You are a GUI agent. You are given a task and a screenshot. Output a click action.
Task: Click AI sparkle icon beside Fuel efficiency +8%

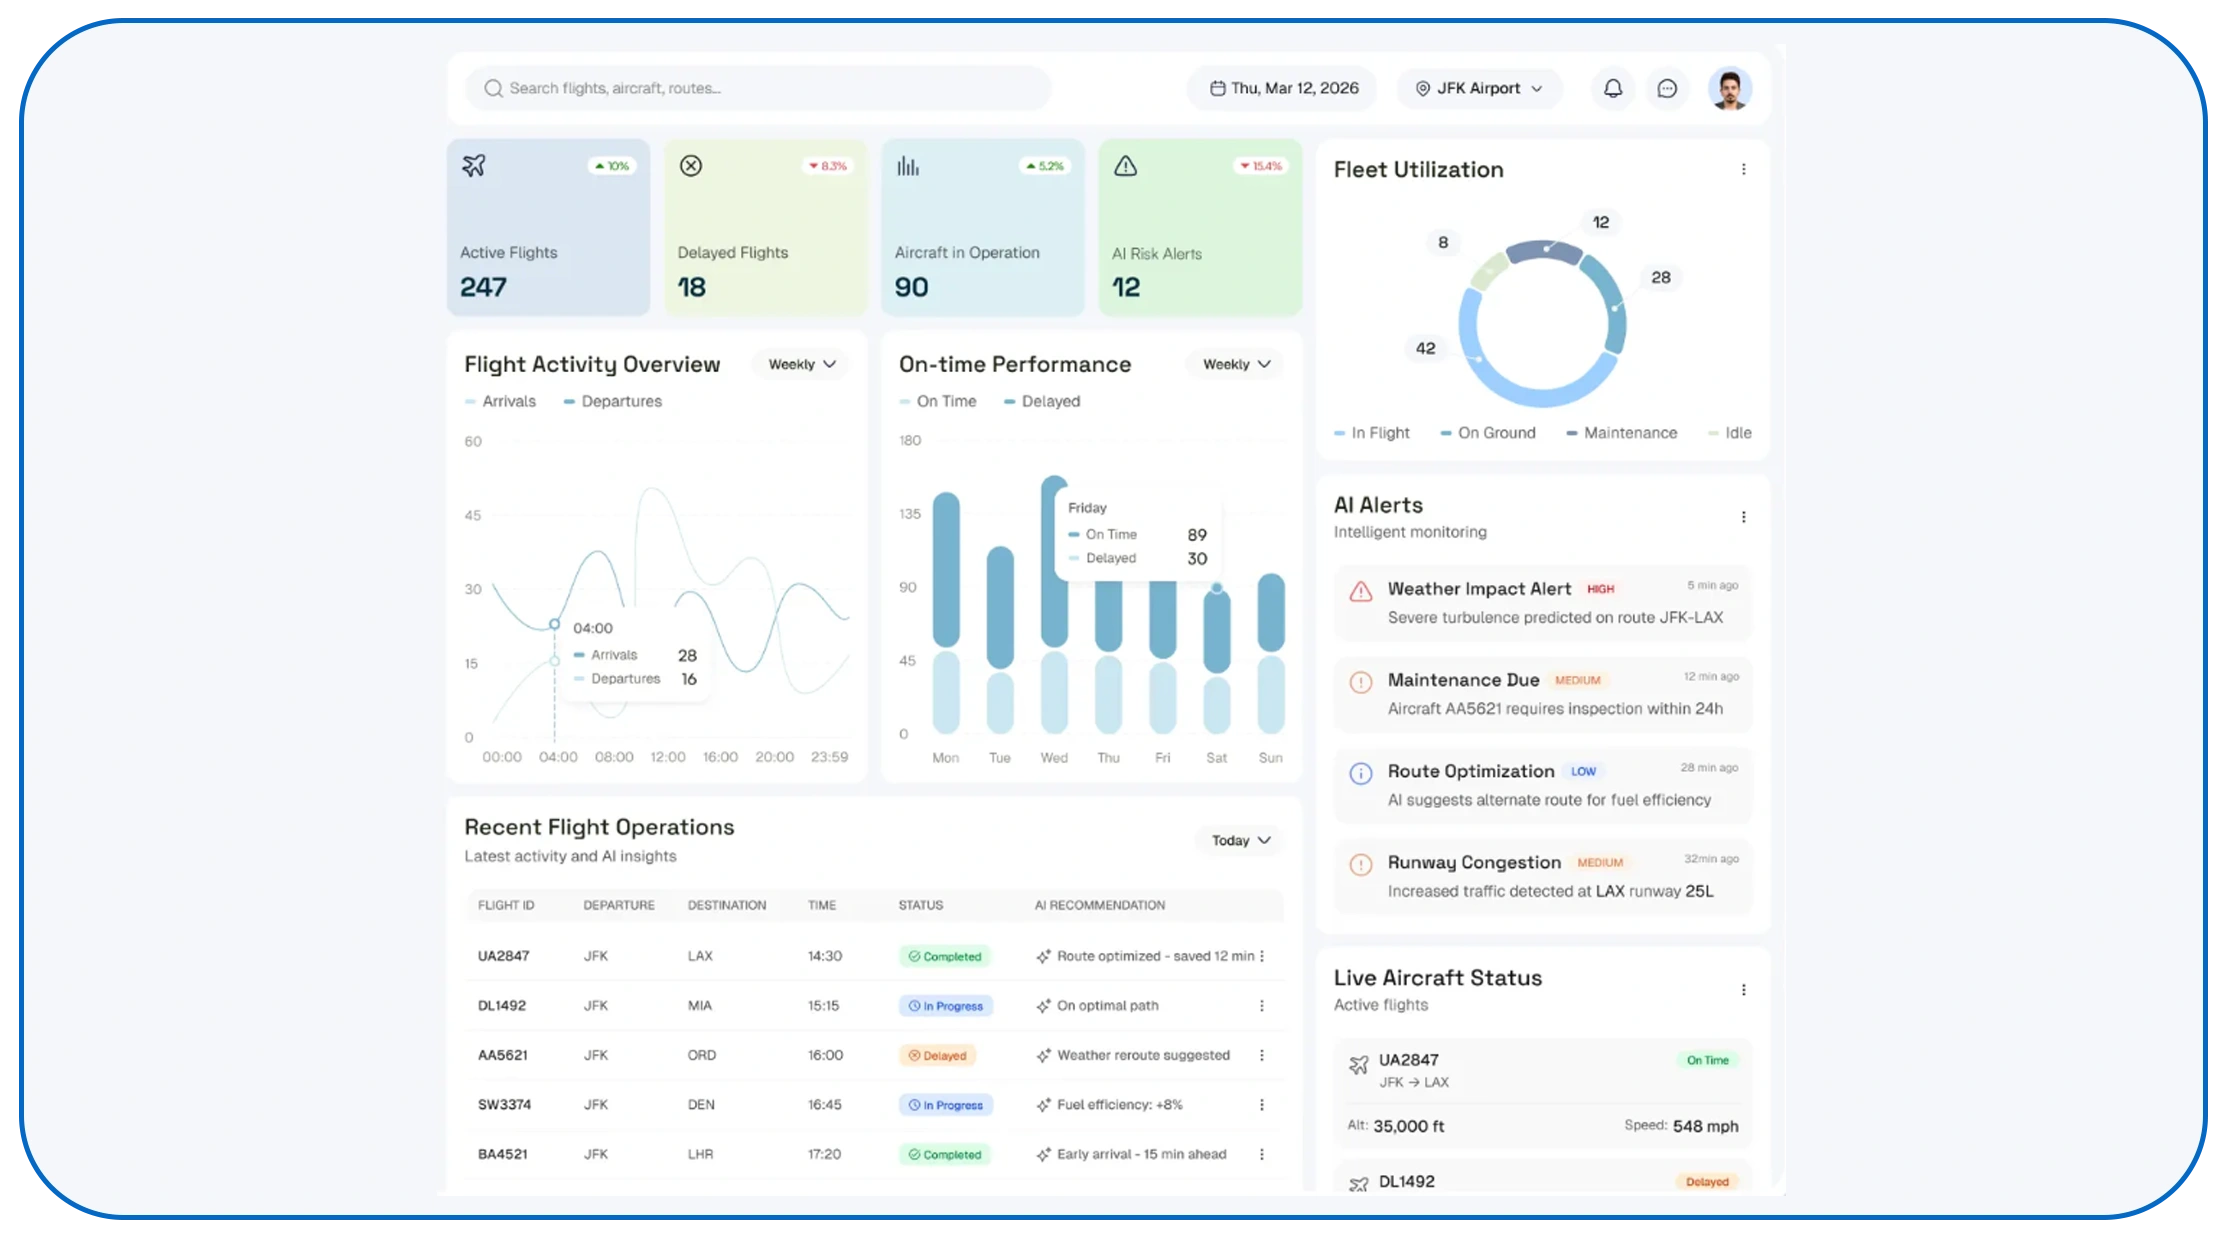pos(1043,1105)
